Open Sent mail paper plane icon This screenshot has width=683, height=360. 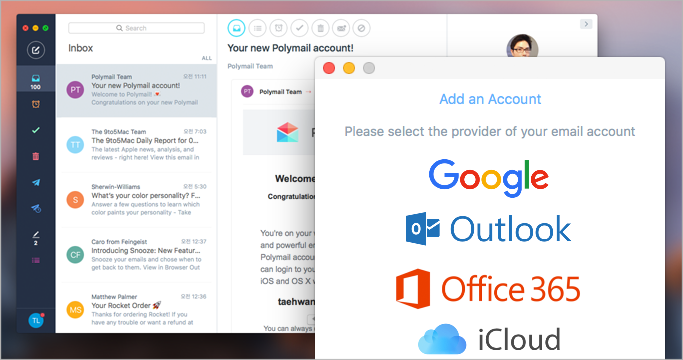click(36, 182)
